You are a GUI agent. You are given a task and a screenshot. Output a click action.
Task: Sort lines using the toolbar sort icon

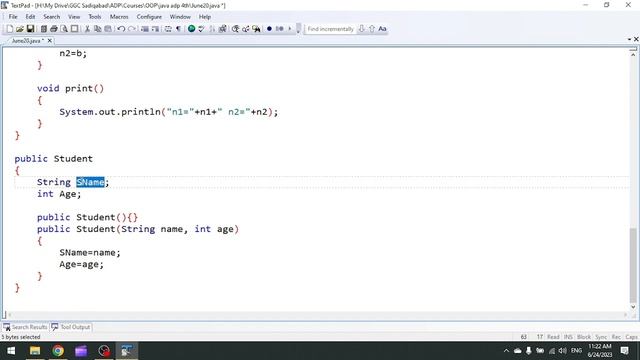(x=212, y=29)
